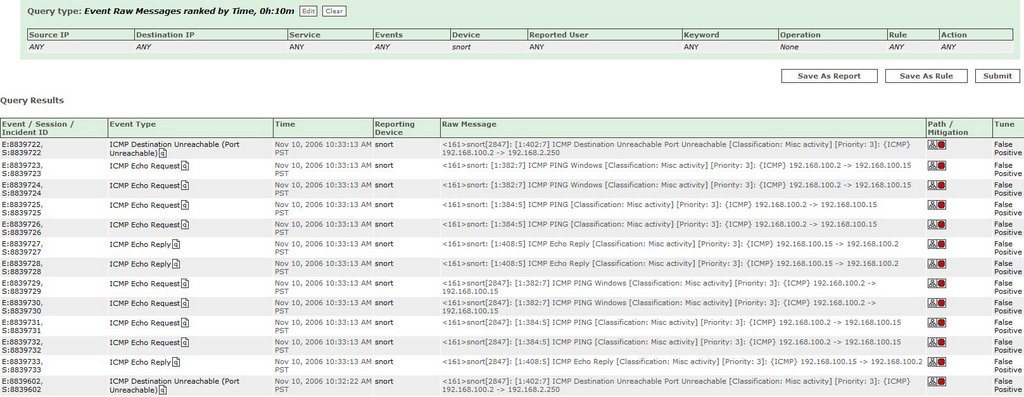Click red mitigation icon for row E:8839732
This screenshot has height=397, width=1024.
(x=942, y=342)
